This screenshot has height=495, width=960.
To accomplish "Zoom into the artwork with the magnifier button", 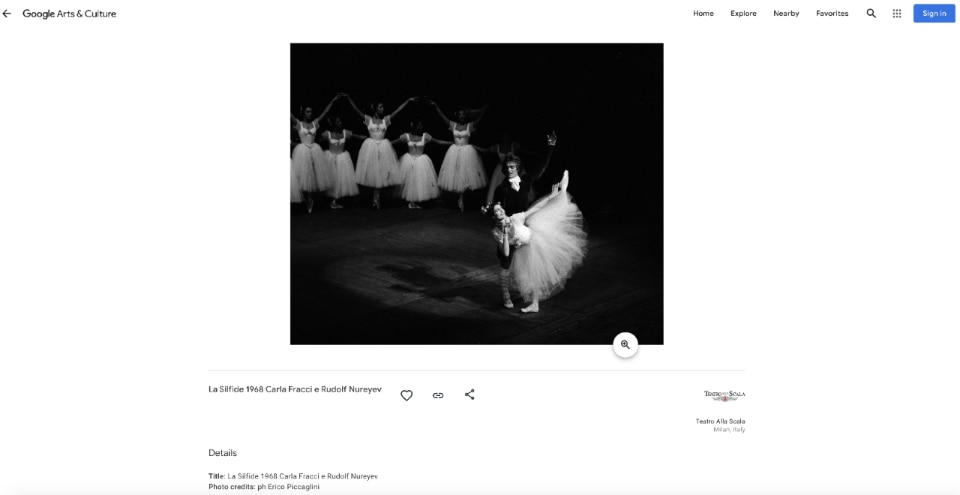I will (625, 344).
